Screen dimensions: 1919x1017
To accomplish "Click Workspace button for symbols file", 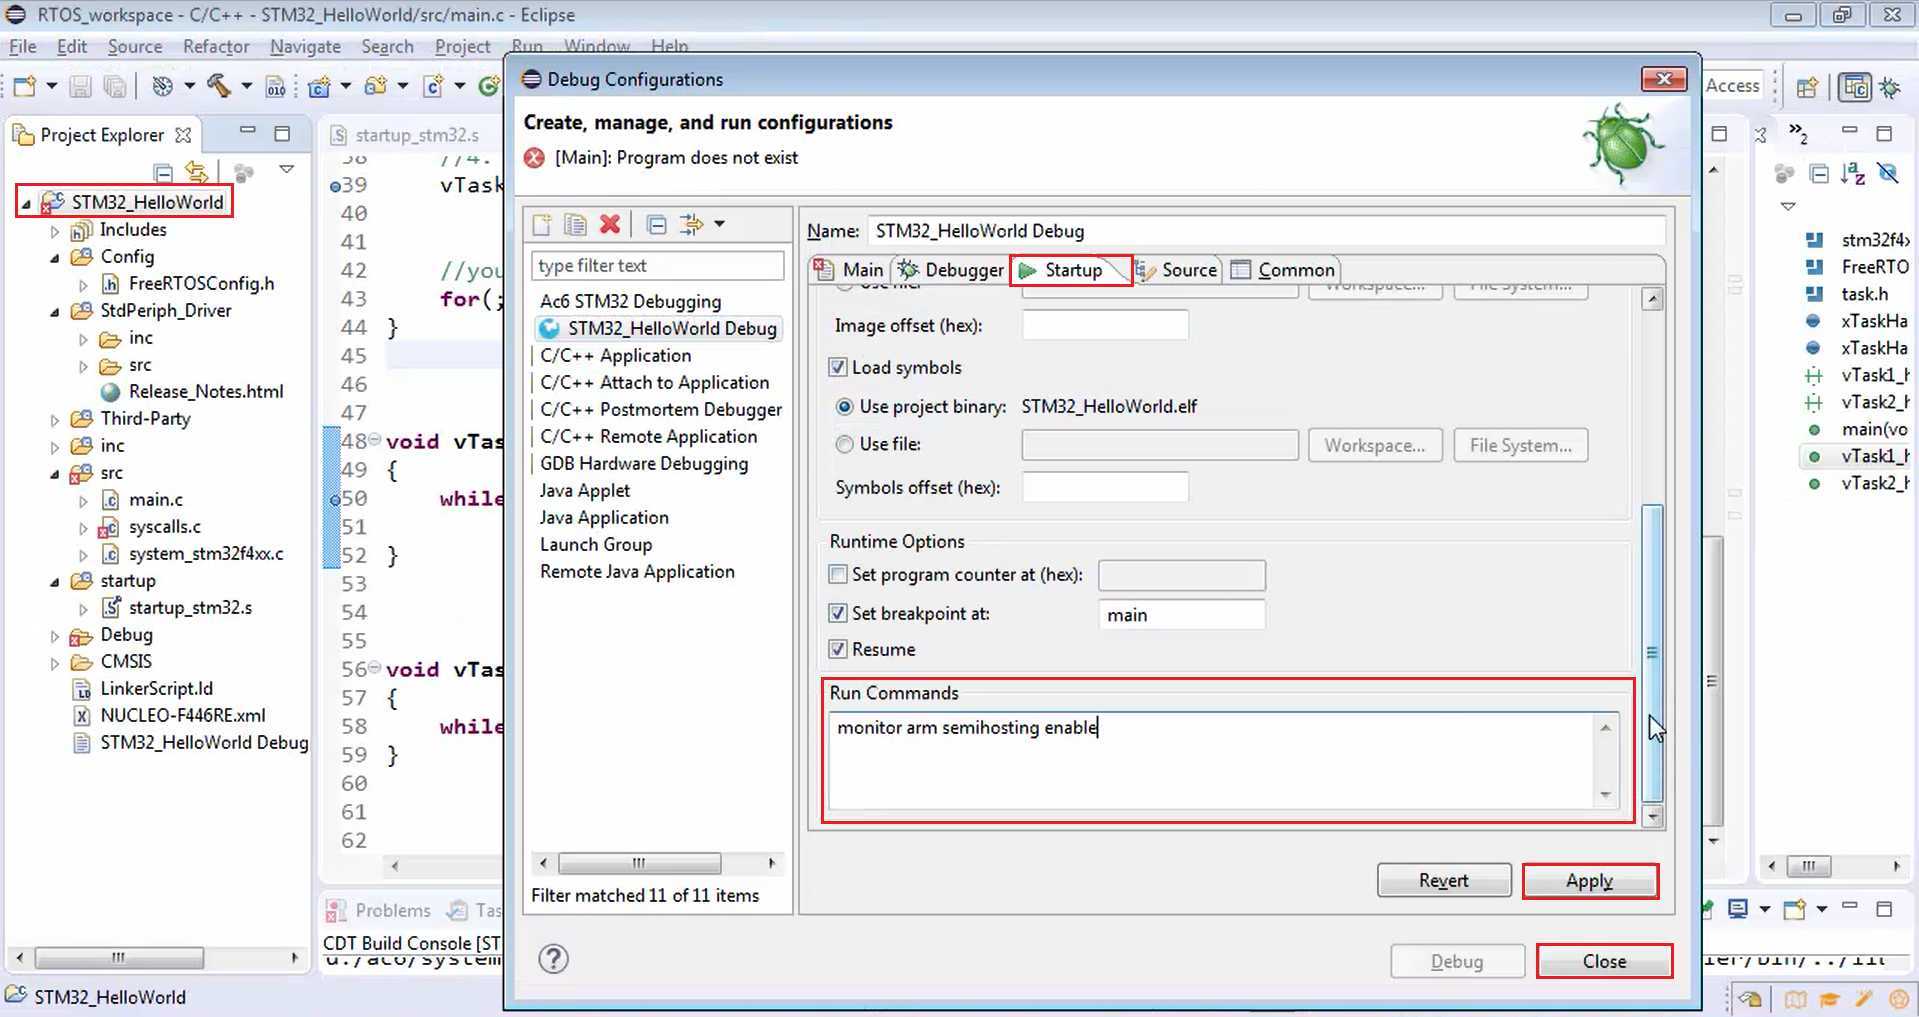I will [1375, 445].
